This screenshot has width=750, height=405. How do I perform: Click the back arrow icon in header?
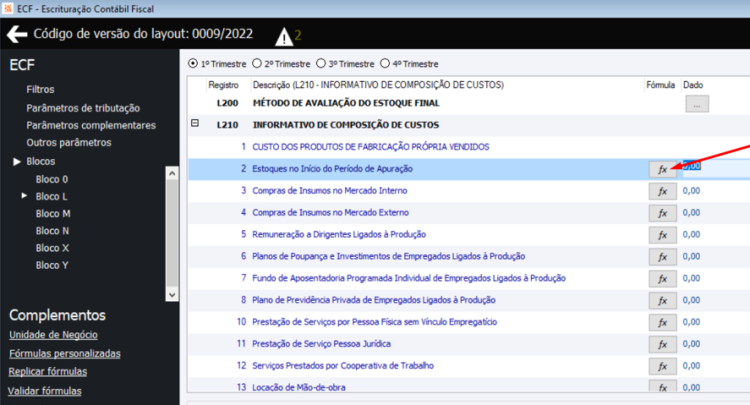17,34
